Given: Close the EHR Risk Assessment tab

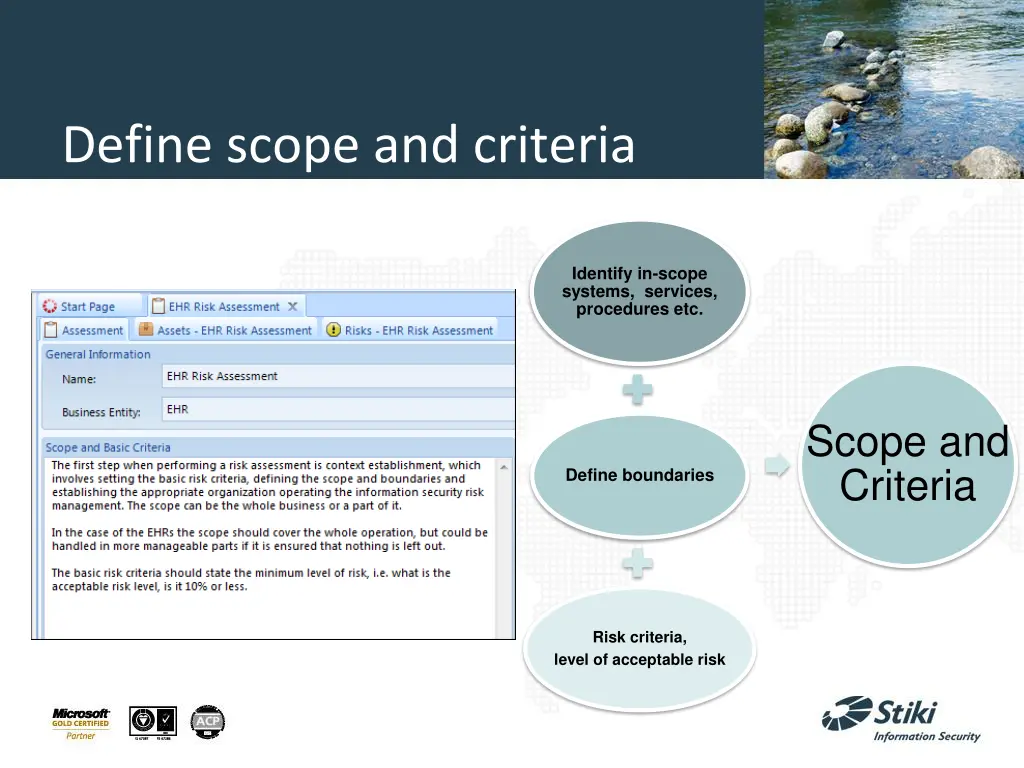Looking at the screenshot, I should coord(293,307).
